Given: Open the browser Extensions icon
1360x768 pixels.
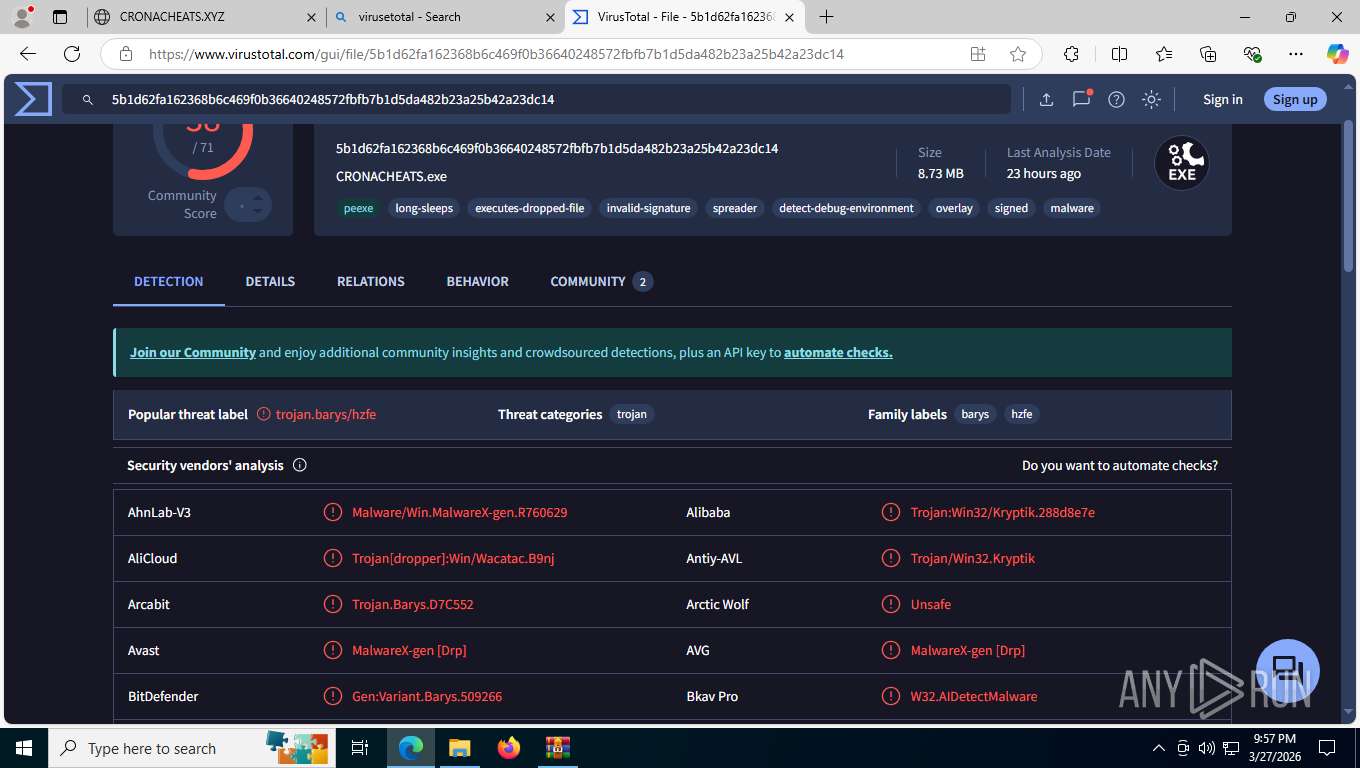Looking at the screenshot, I should click(1072, 54).
